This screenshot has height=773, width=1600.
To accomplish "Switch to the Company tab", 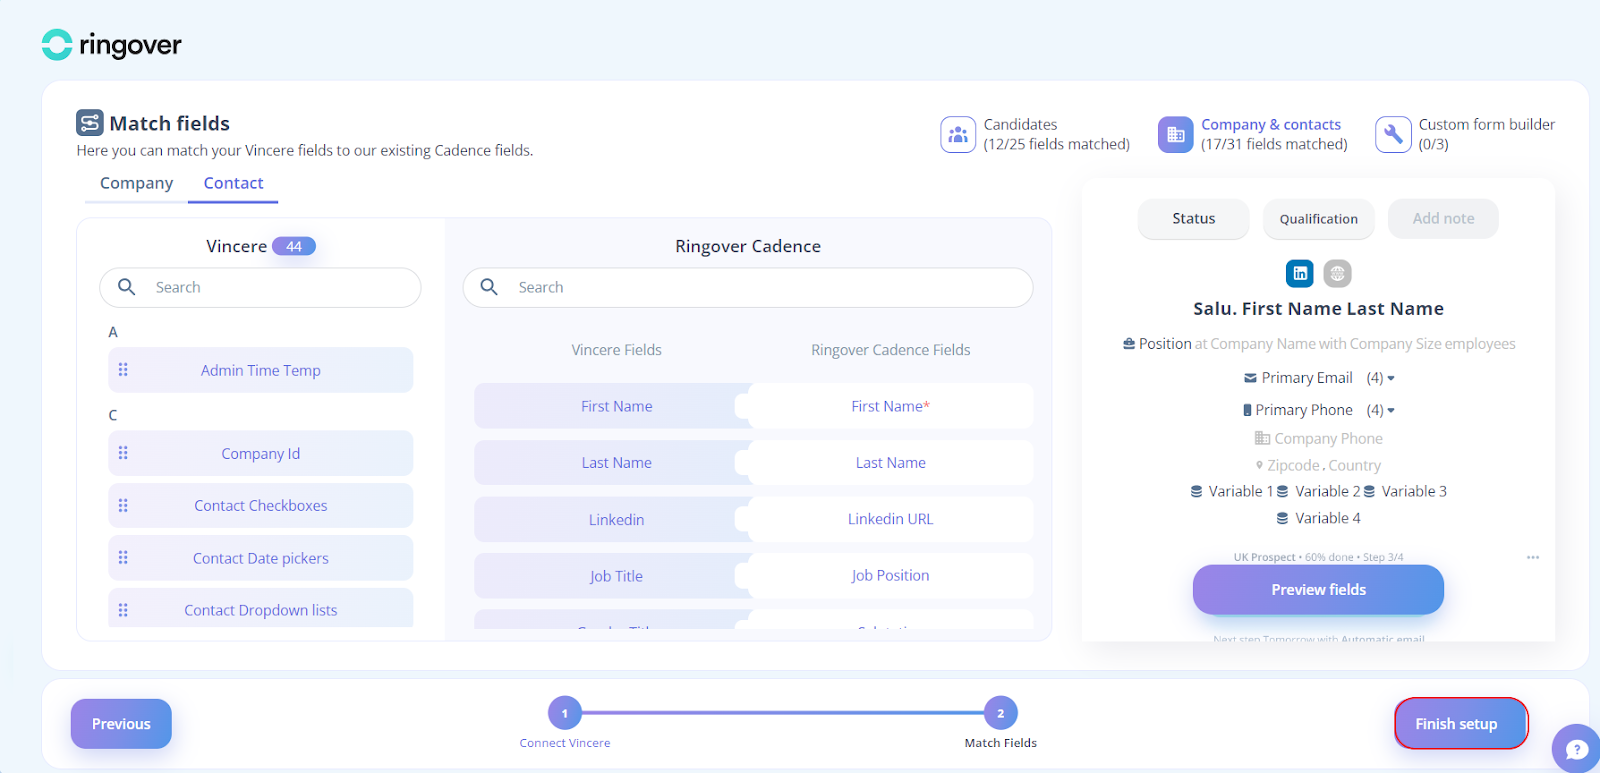I will 136,184.
